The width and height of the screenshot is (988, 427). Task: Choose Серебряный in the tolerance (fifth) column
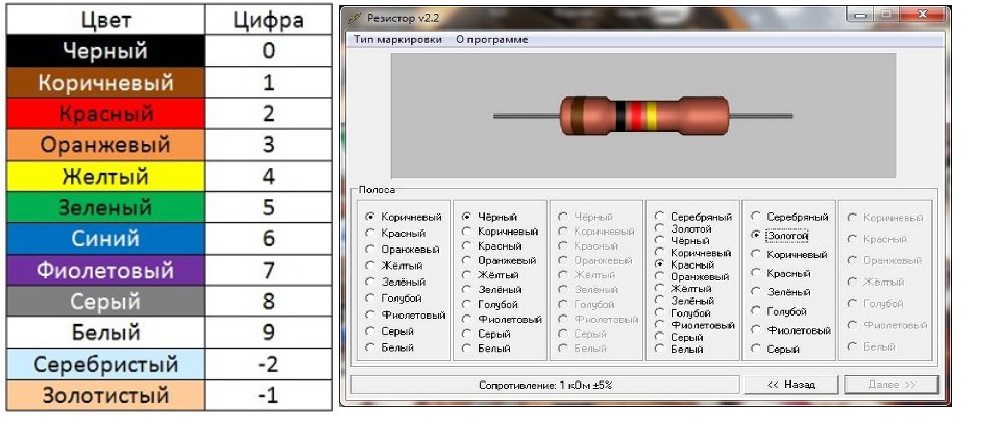[756, 217]
